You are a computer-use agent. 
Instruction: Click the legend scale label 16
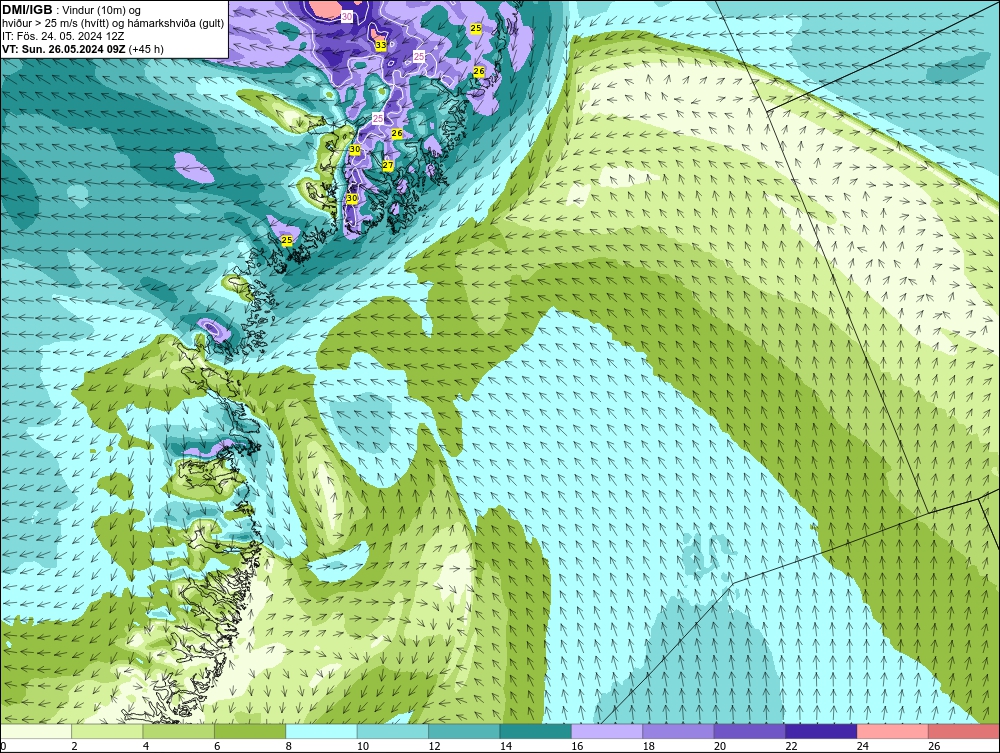click(x=577, y=746)
